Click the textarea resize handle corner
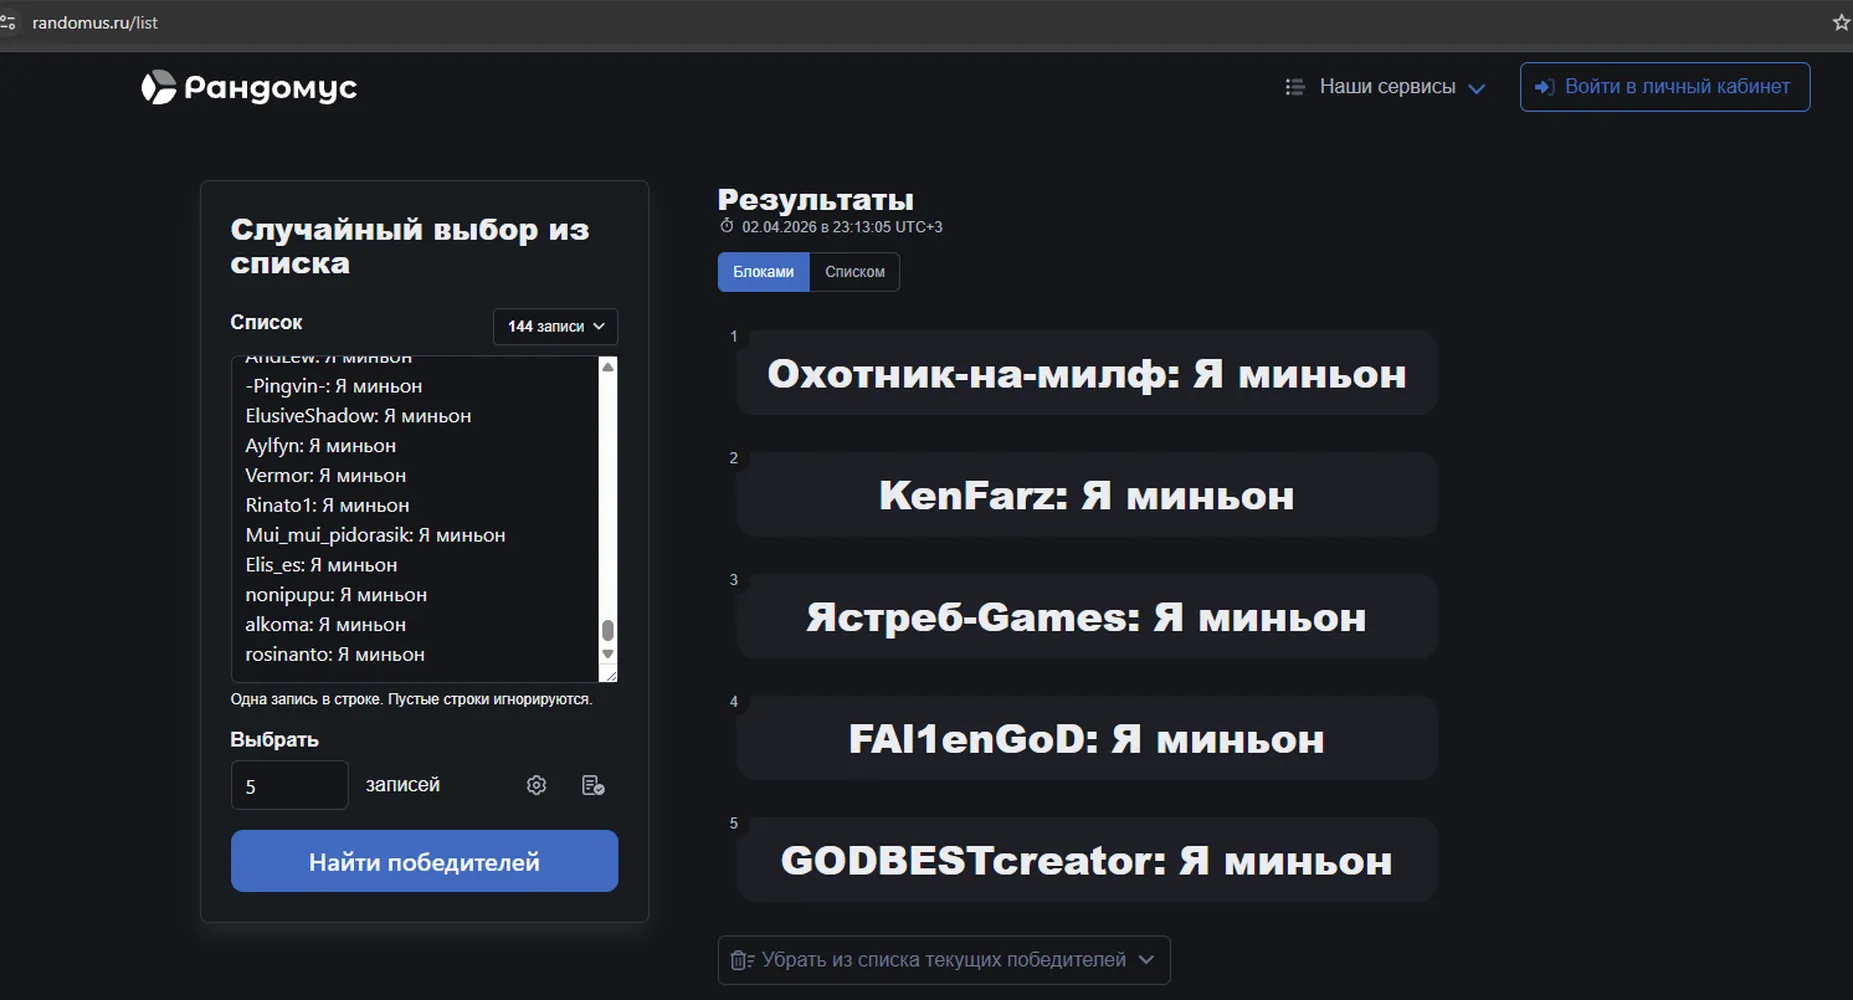This screenshot has width=1853, height=1000. (610, 675)
